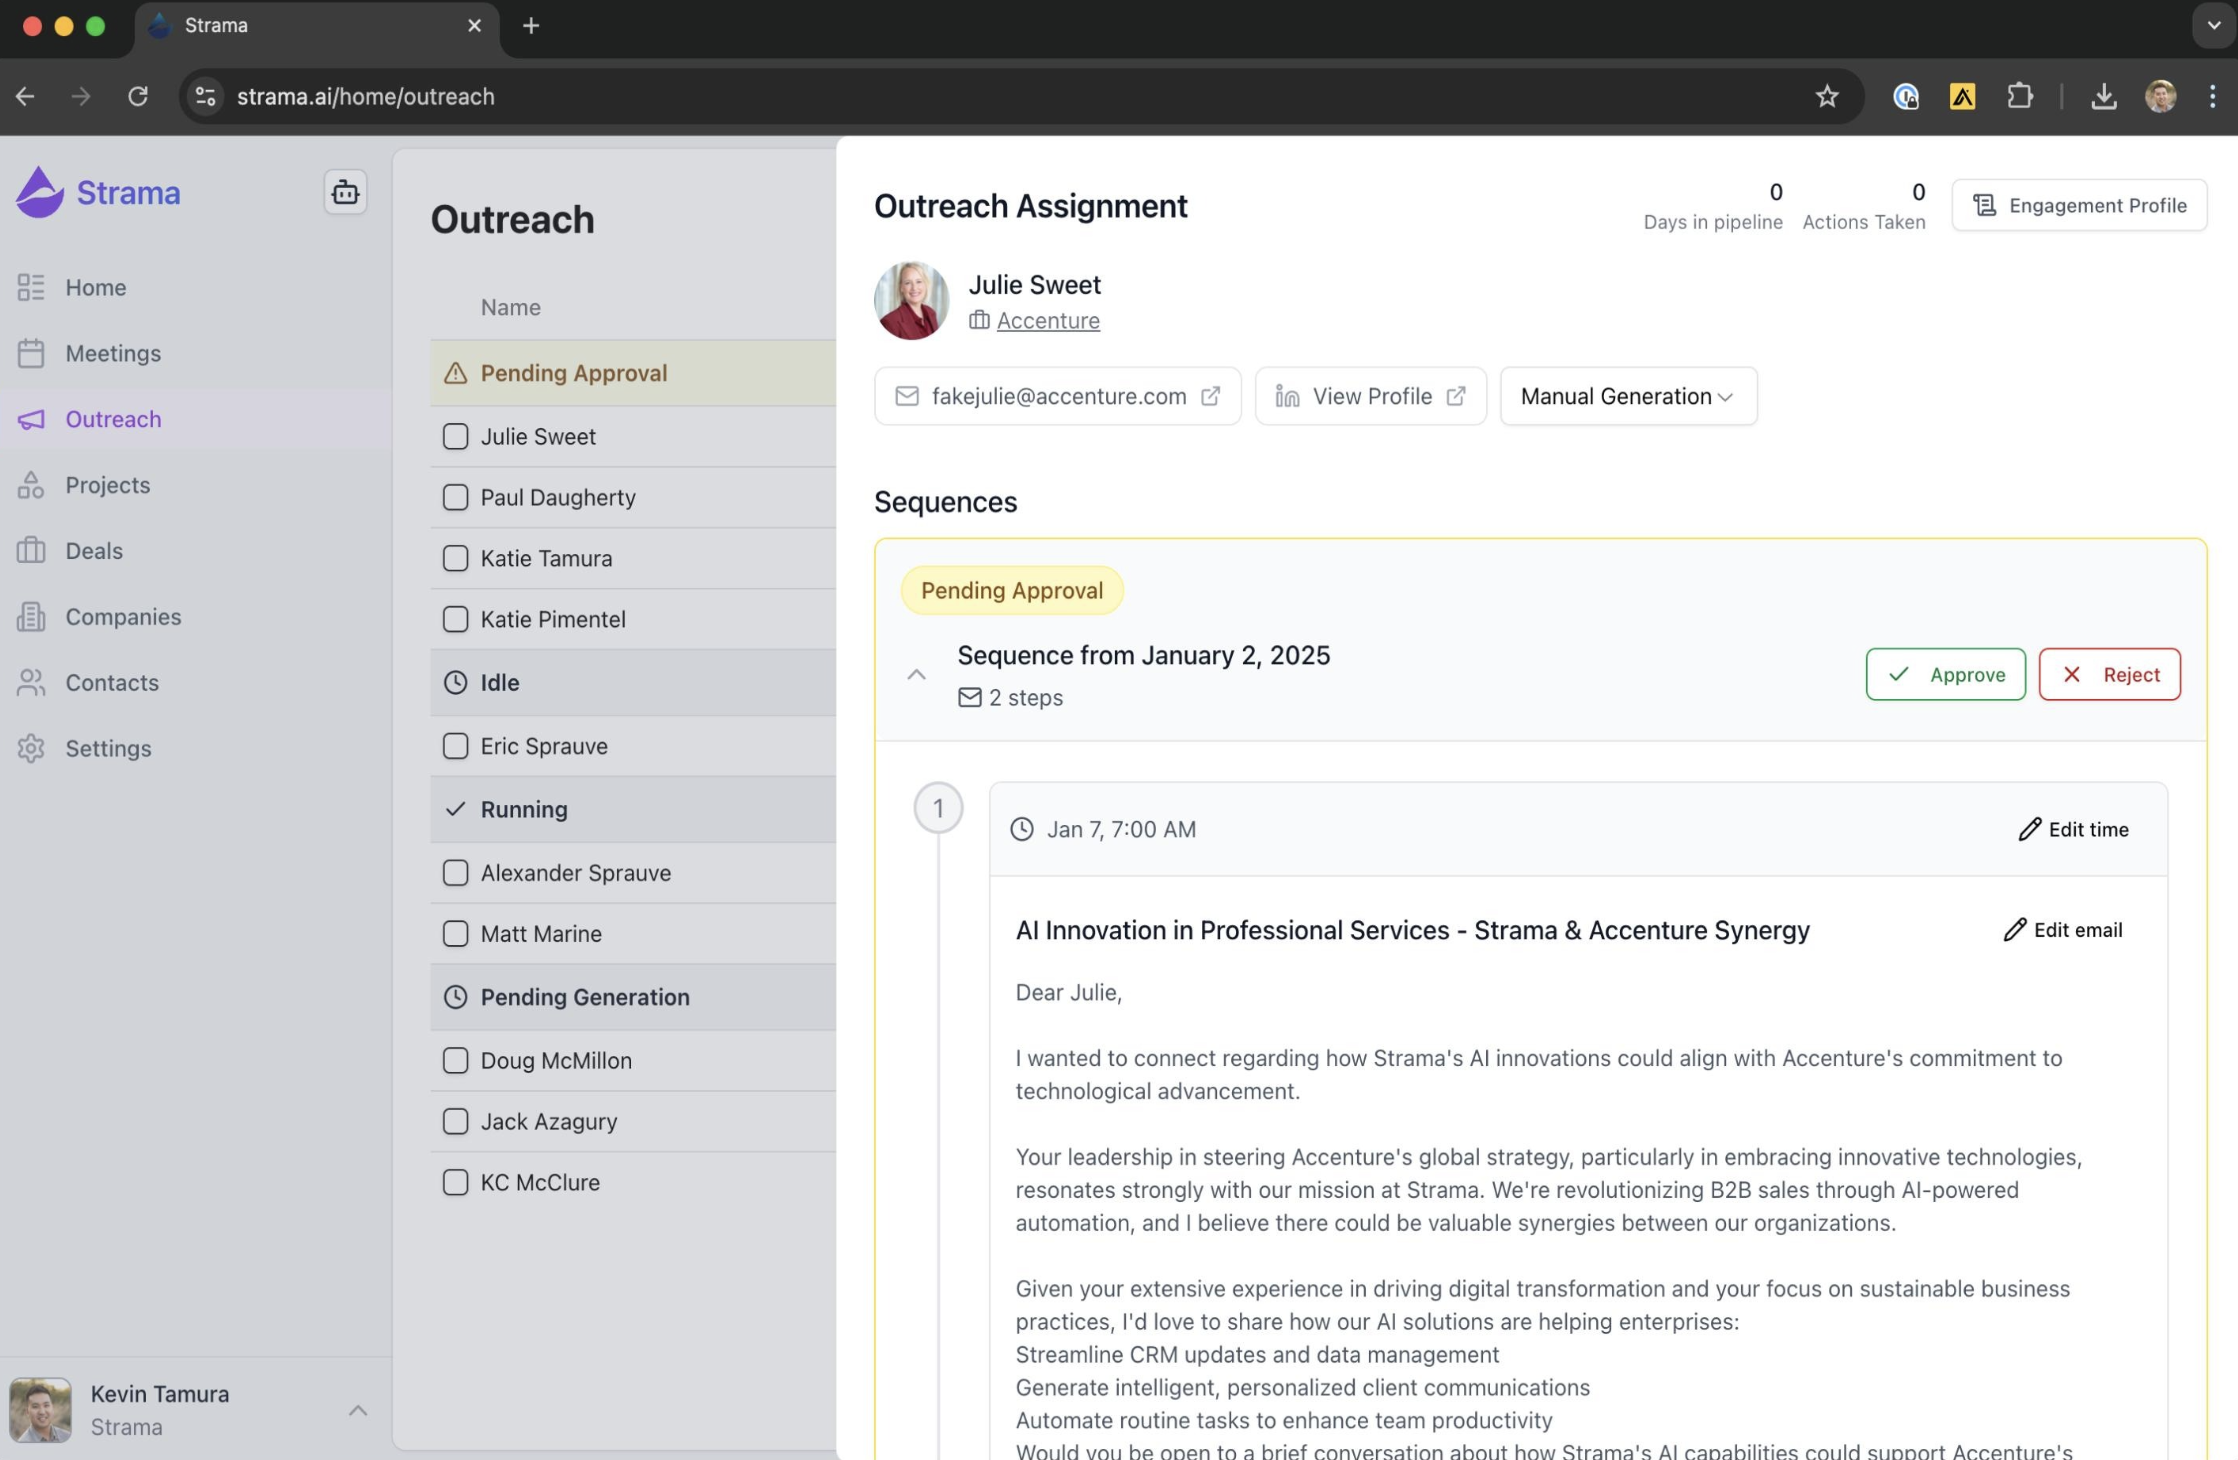Follow the Accenture company link
Image resolution: width=2238 pixels, height=1460 pixels.
pyautogui.click(x=1047, y=320)
